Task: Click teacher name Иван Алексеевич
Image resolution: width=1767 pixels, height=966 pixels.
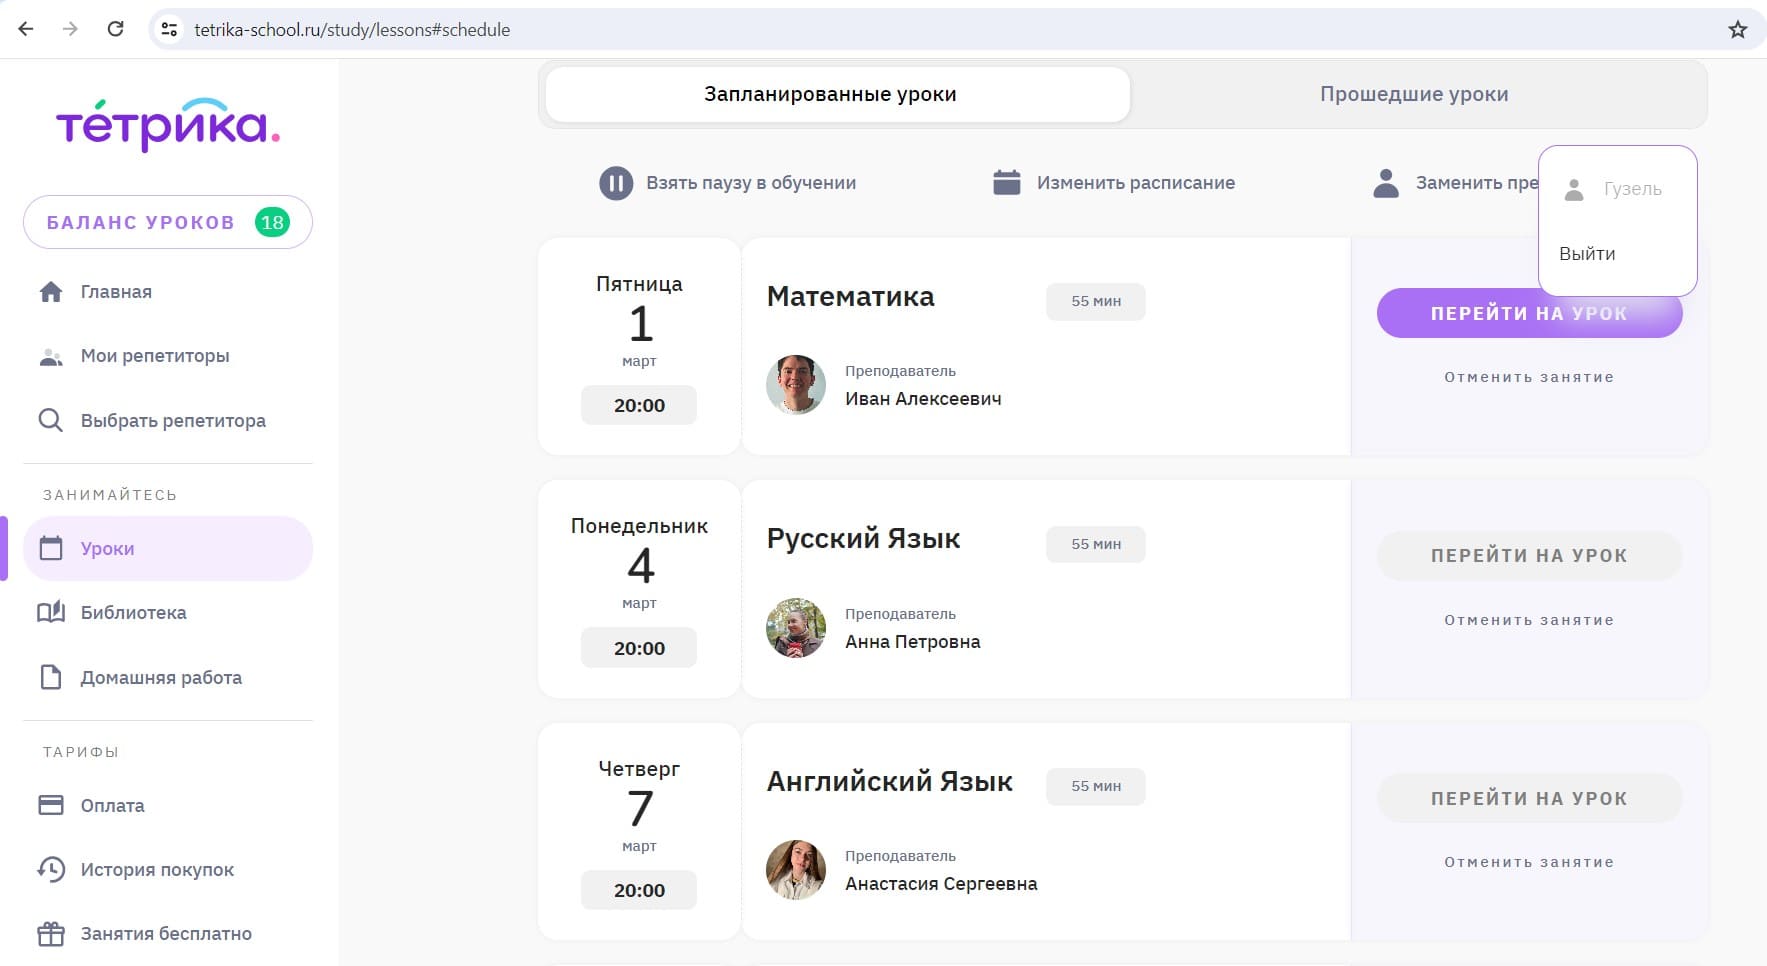Action: (923, 399)
